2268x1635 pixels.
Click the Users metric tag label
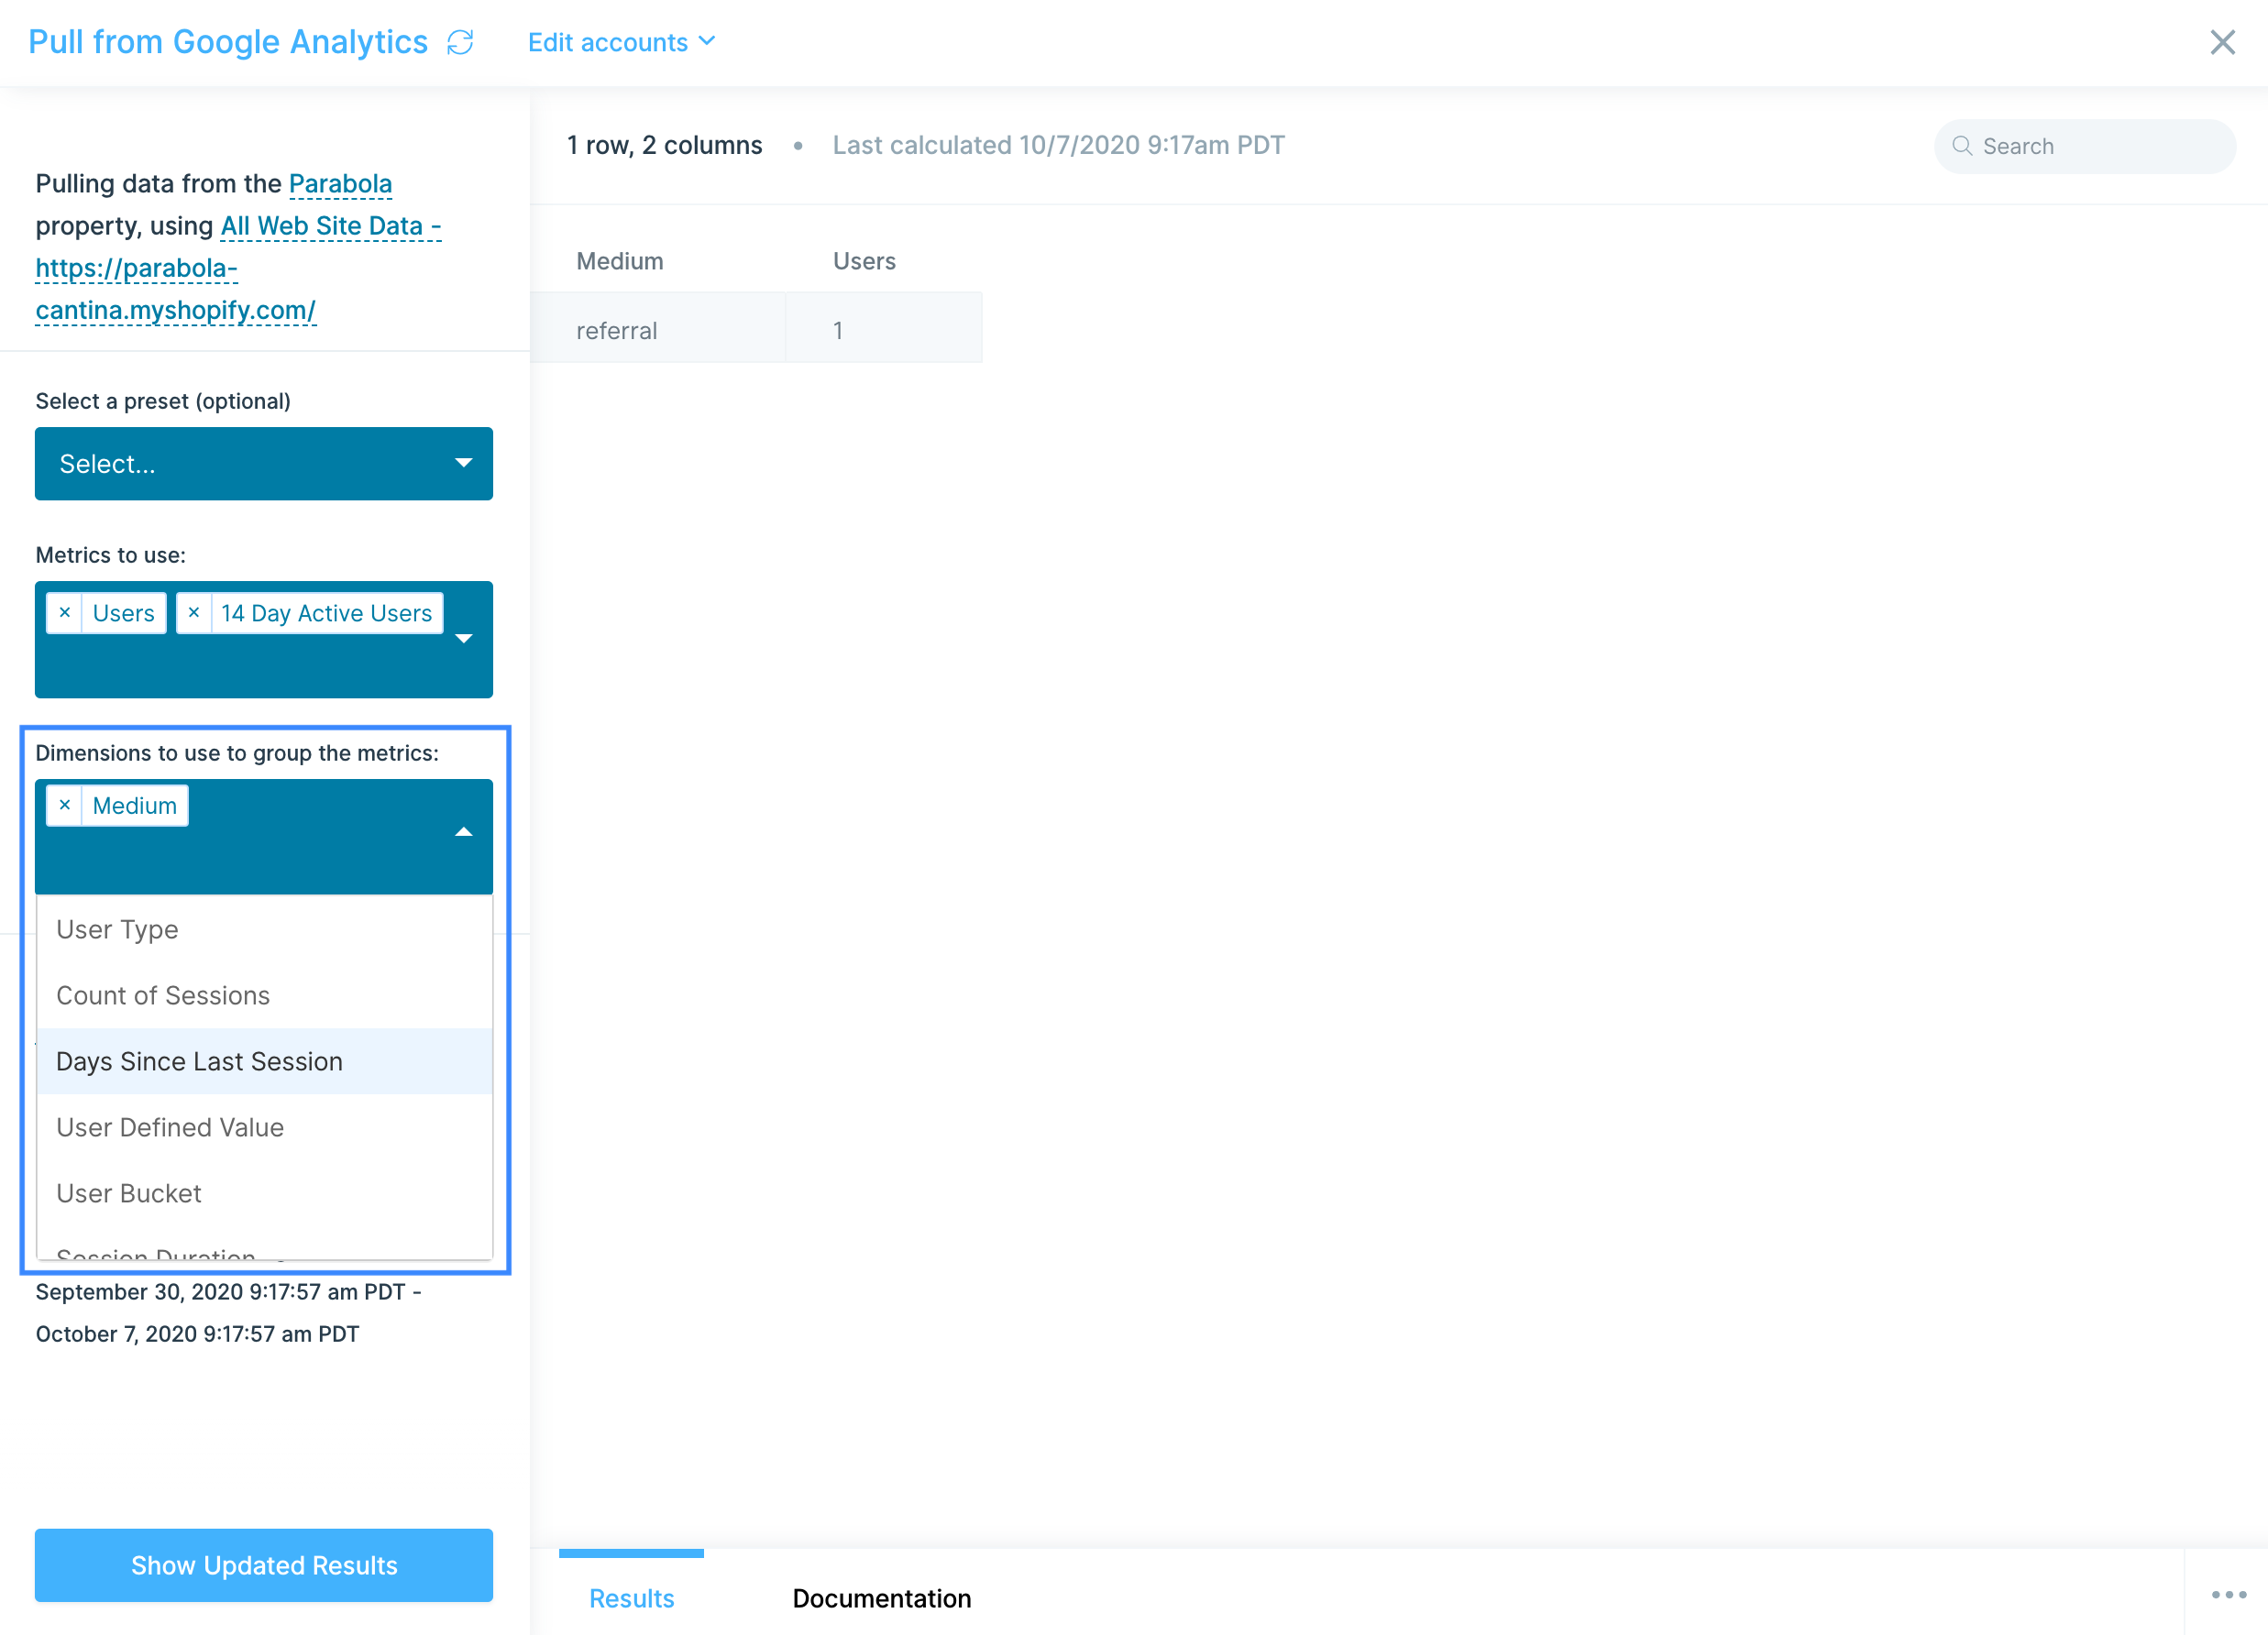click(x=124, y=612)
